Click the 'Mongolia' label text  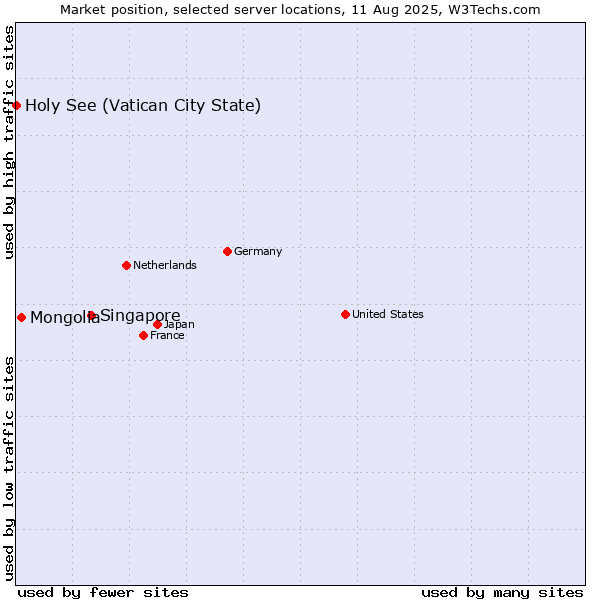(65, 318)
